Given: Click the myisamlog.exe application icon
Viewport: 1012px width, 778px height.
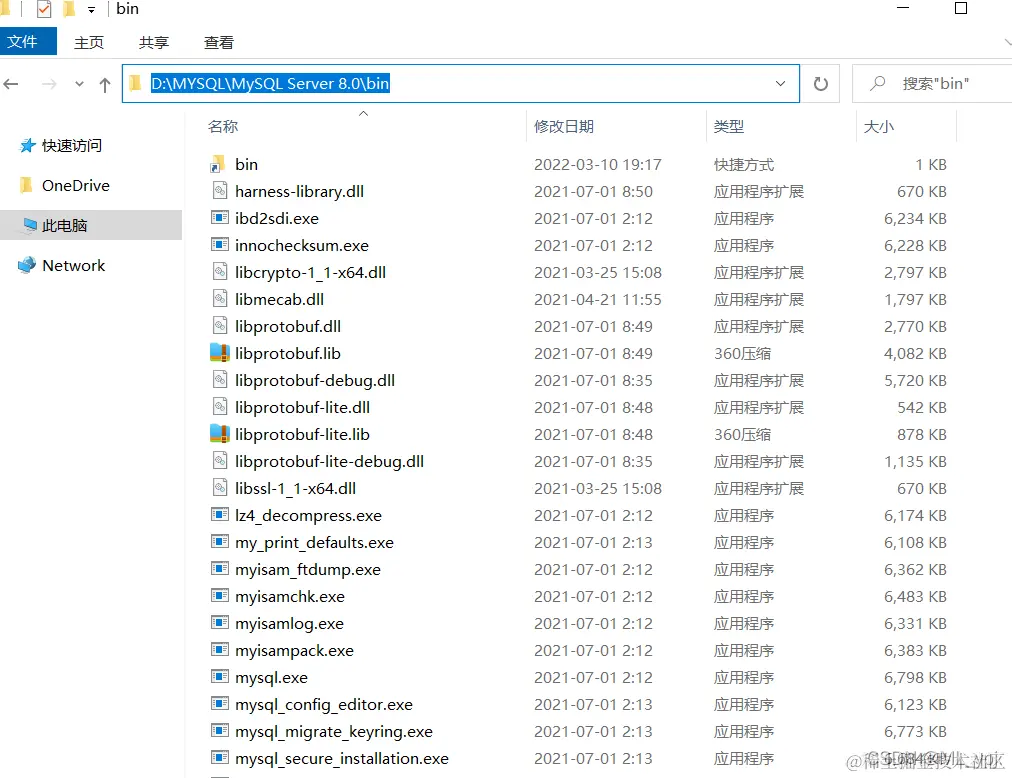Looking at the screenshot, I should click(x=219, y=623).
